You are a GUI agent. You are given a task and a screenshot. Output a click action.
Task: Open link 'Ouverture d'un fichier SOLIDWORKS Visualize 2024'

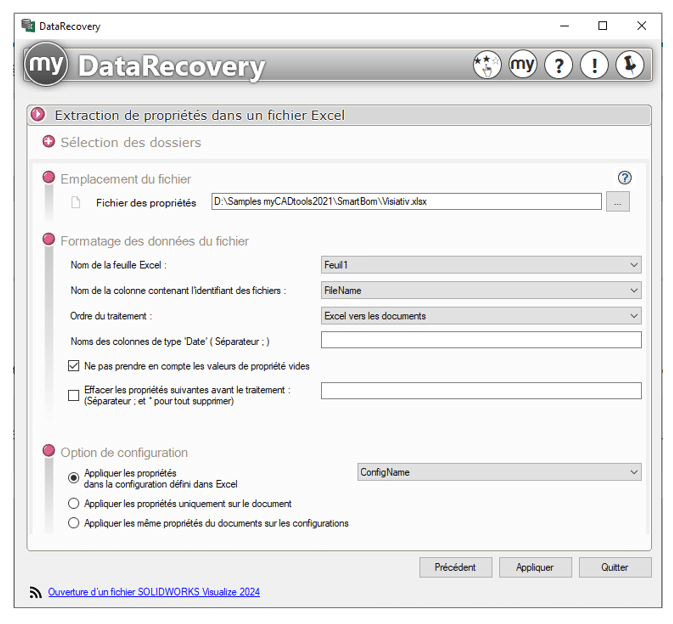click(154, 592)
